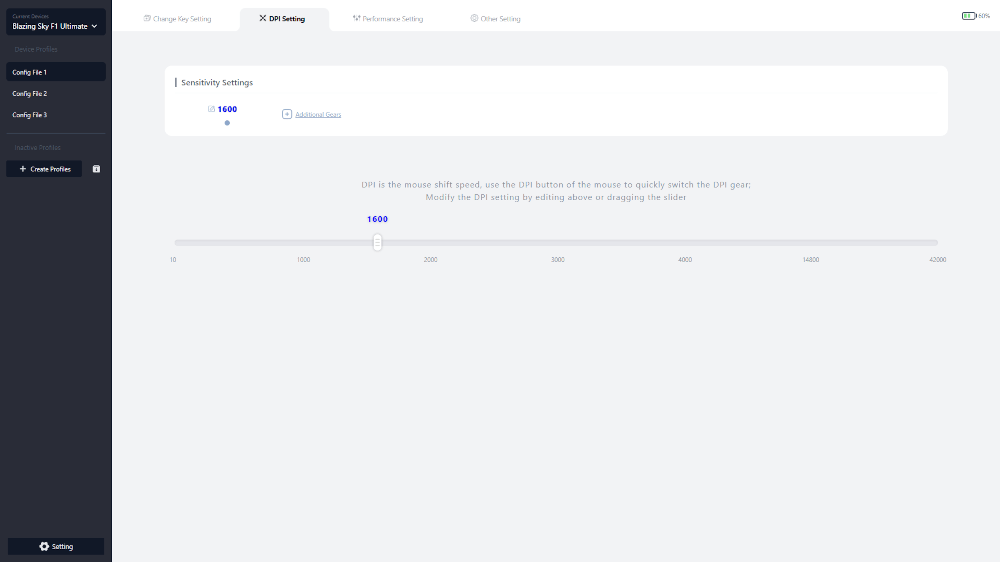This screenshot has height=562, width=1000.
Task: Click the 2000 tick on DPI slider
Action: (x=430, y=260)
